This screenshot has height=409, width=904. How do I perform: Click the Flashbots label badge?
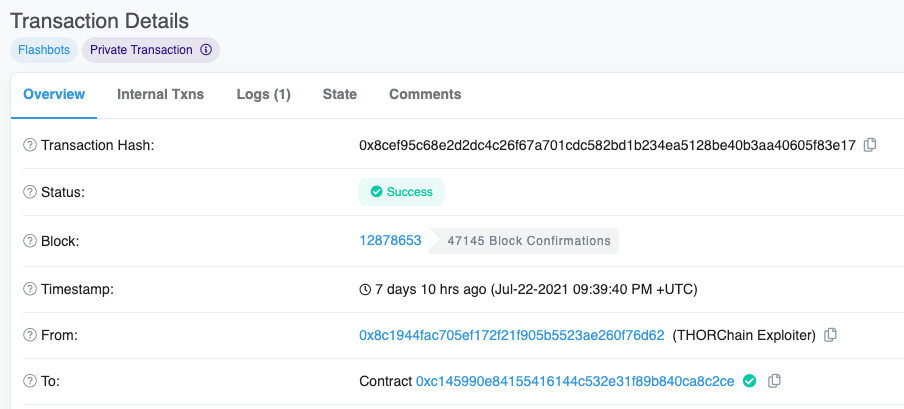pyautogui.click(x=44, y=49)
